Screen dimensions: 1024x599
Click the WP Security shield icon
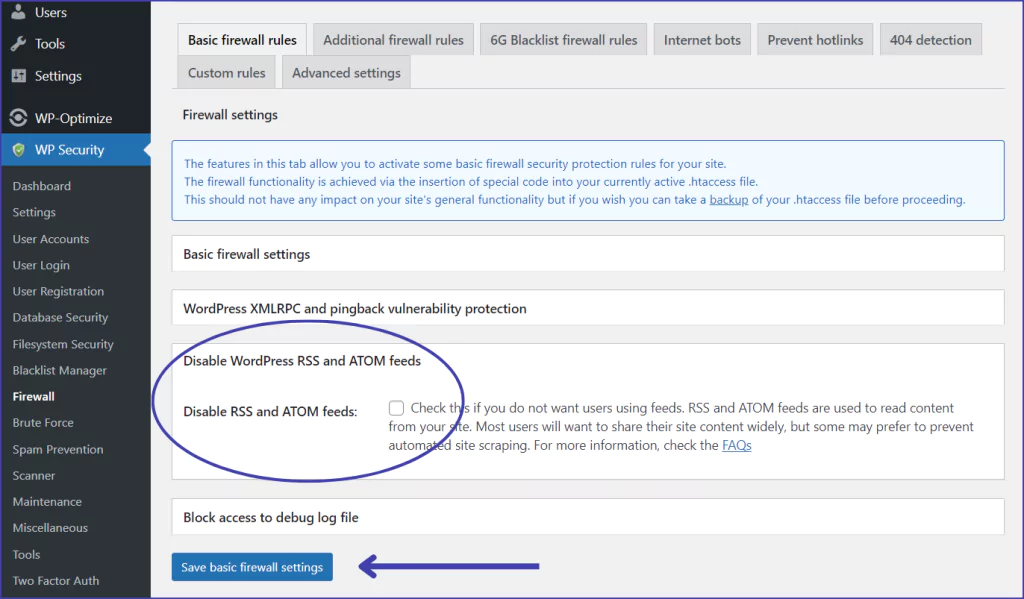tap(19, 150)
